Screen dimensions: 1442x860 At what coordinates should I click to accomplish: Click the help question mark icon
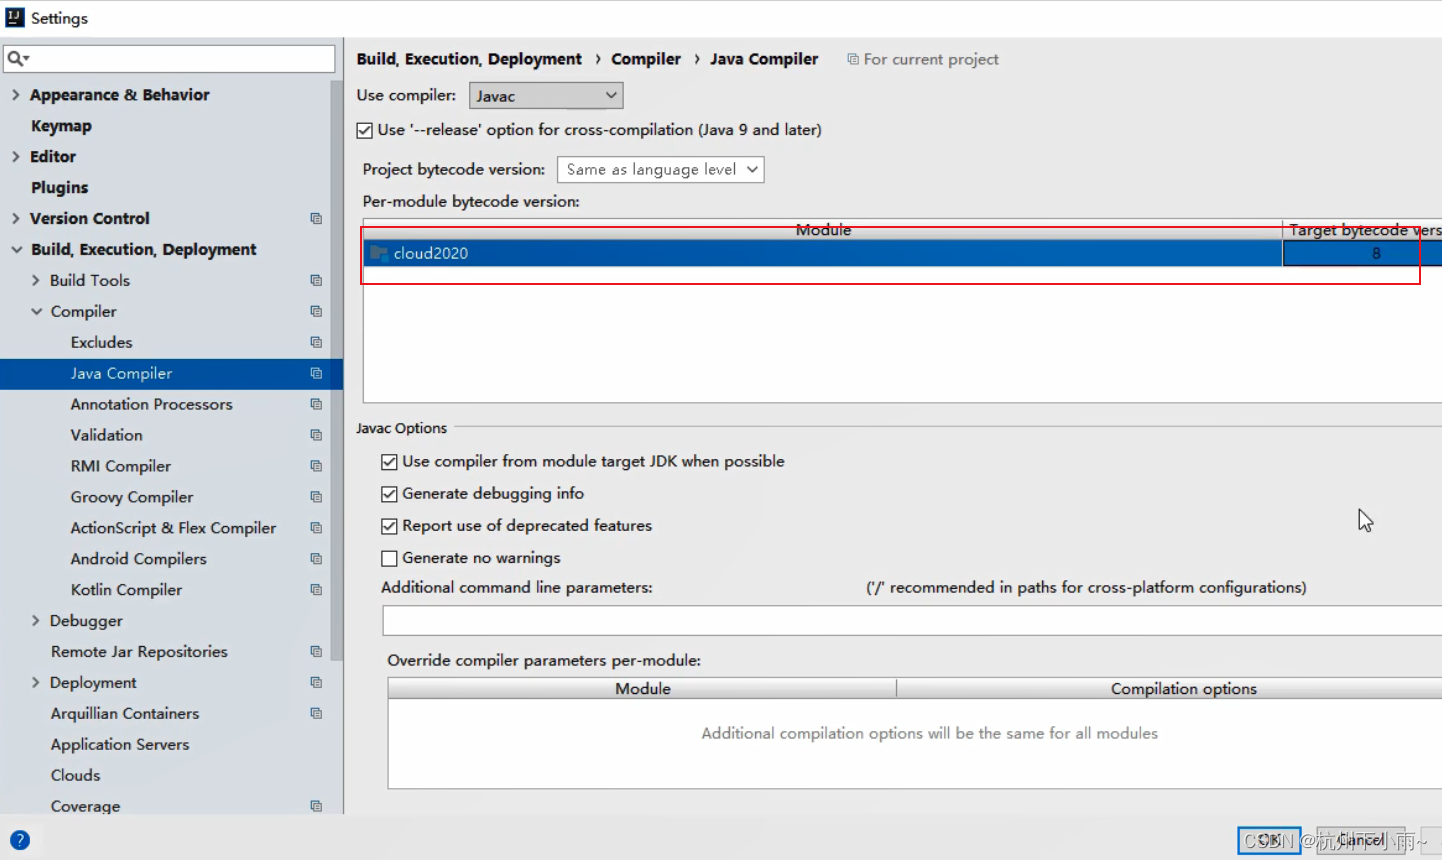click(20, 840)
